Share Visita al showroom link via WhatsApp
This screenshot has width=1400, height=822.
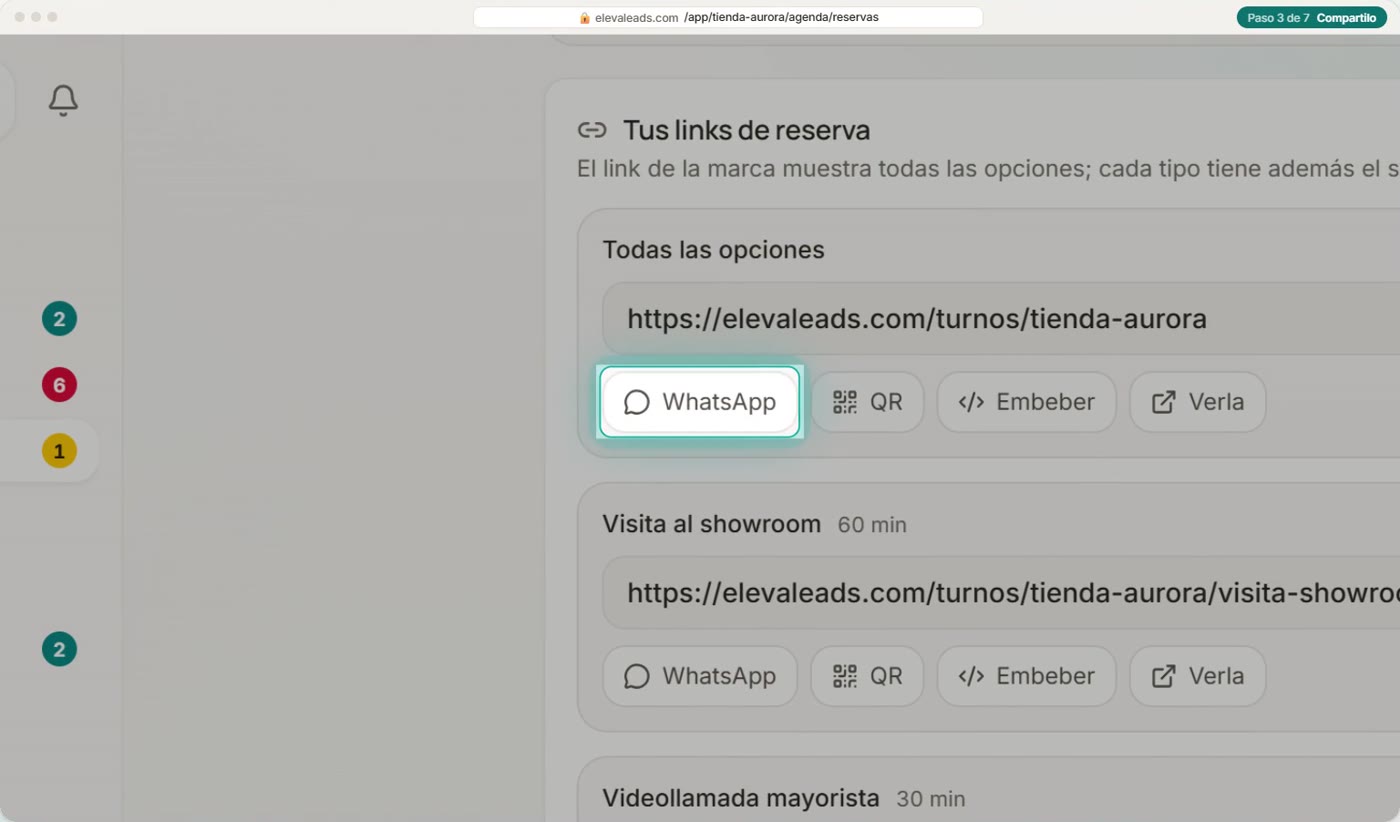click(x=700, y=676)
